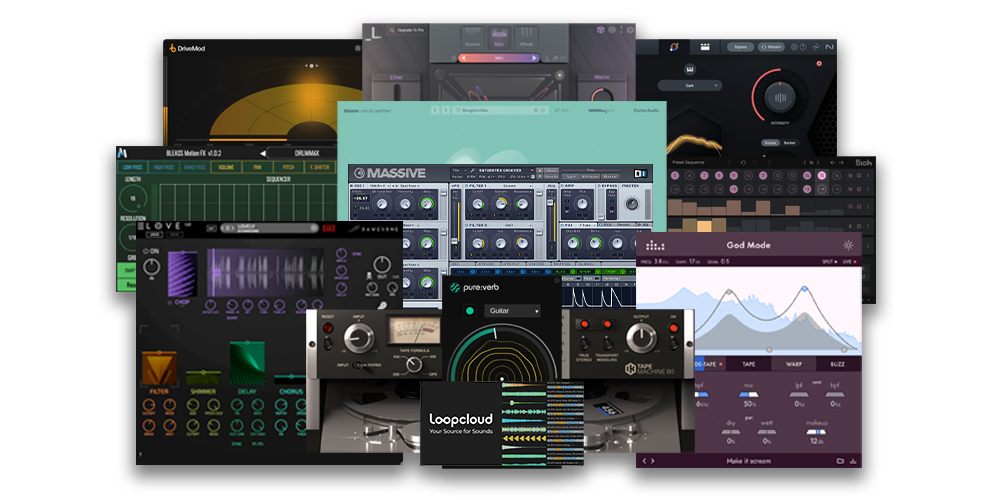The height and width of the screenshot is (500, 1000).
Task: Open settings gear in top plugin
Action: (x=630, y=30)
